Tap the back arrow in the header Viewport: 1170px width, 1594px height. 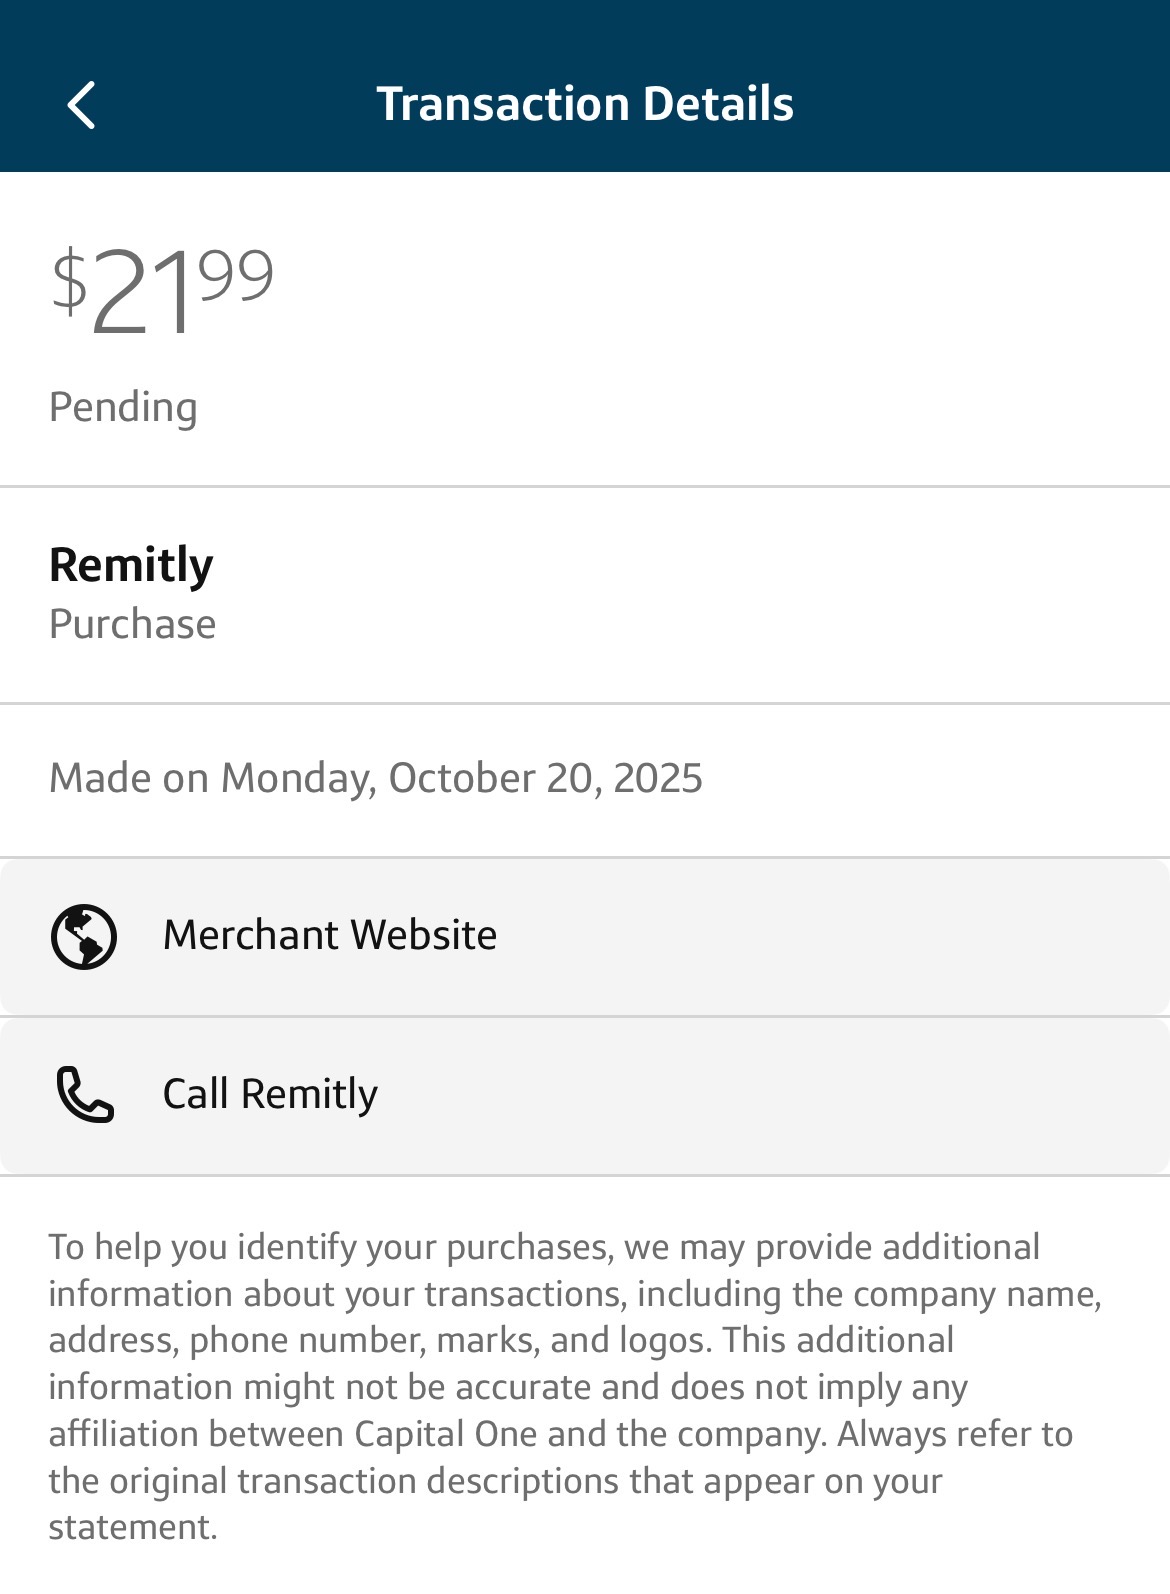pos(81,105)
